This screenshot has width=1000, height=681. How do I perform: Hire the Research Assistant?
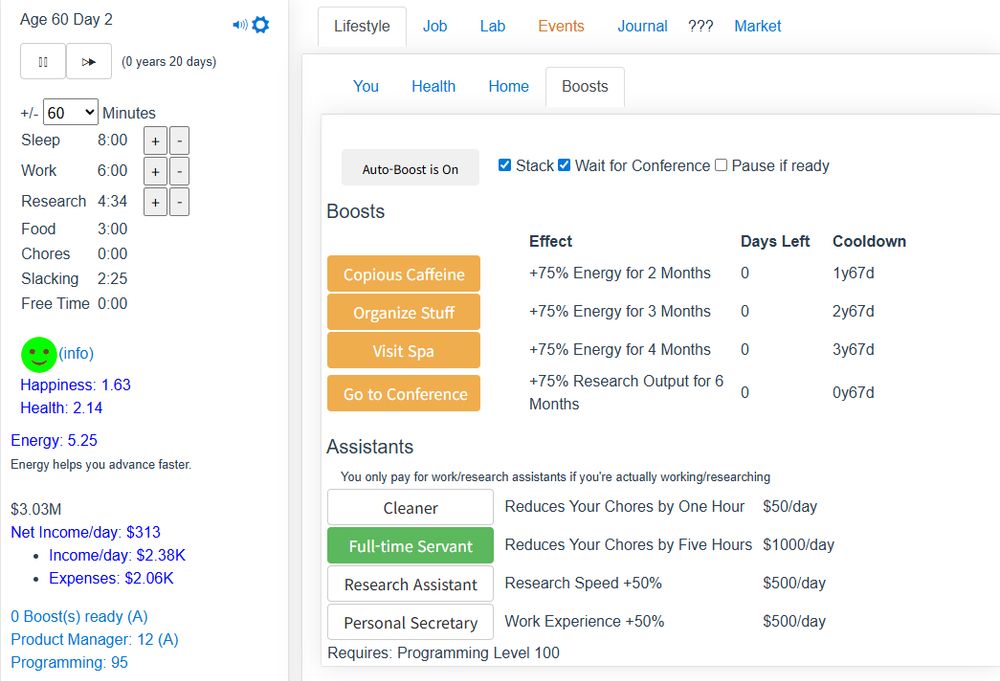point(410,584)
